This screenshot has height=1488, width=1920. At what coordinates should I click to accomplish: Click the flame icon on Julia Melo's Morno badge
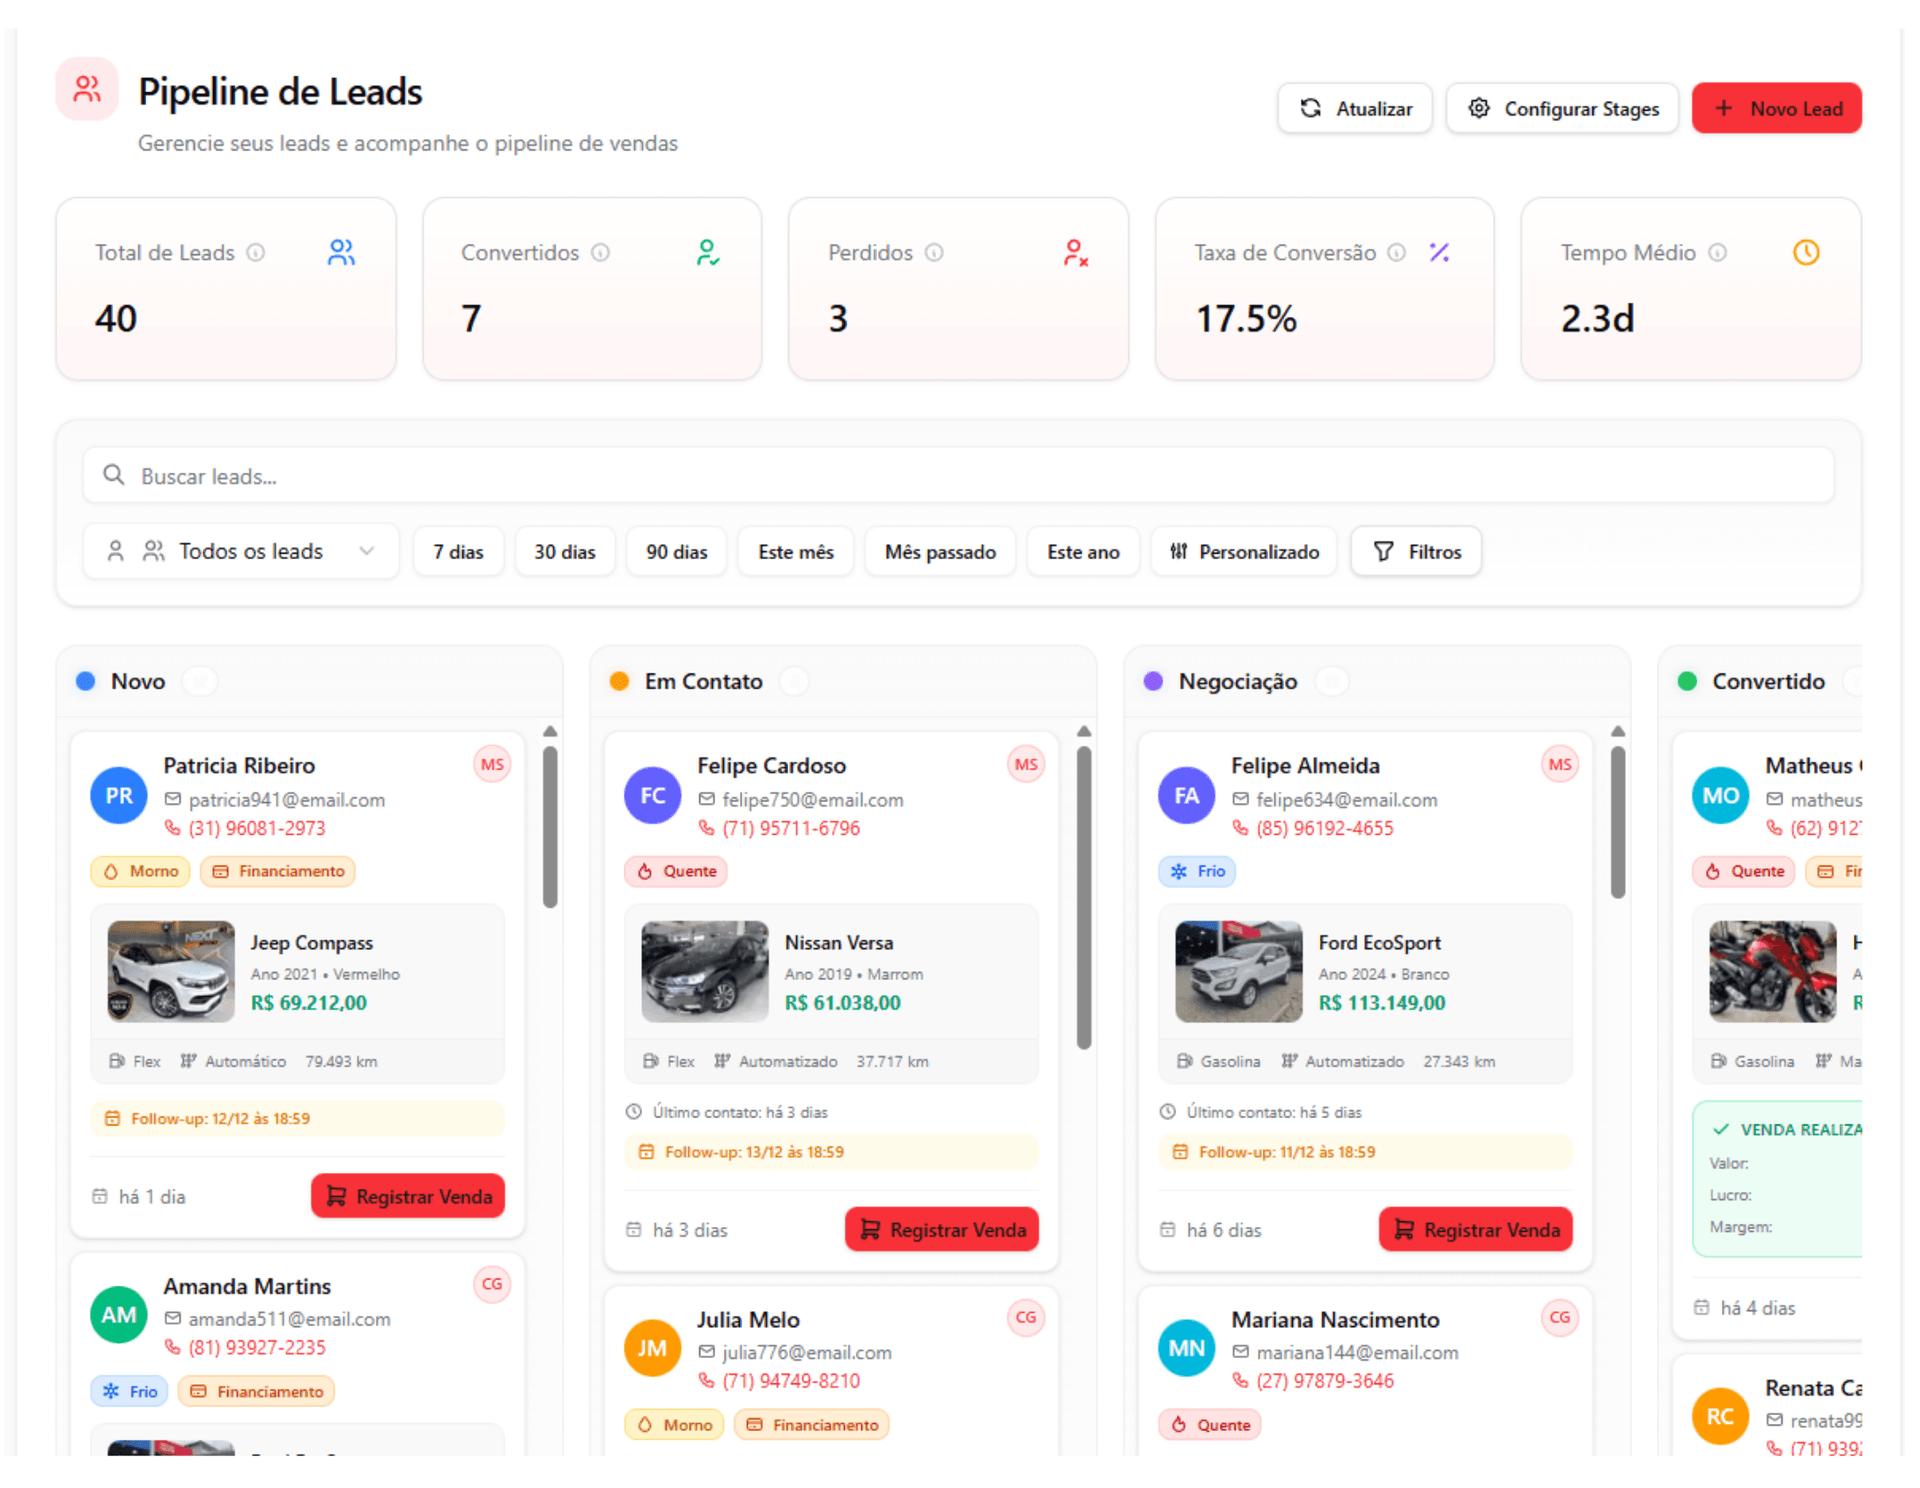(x=645, y=1424)
